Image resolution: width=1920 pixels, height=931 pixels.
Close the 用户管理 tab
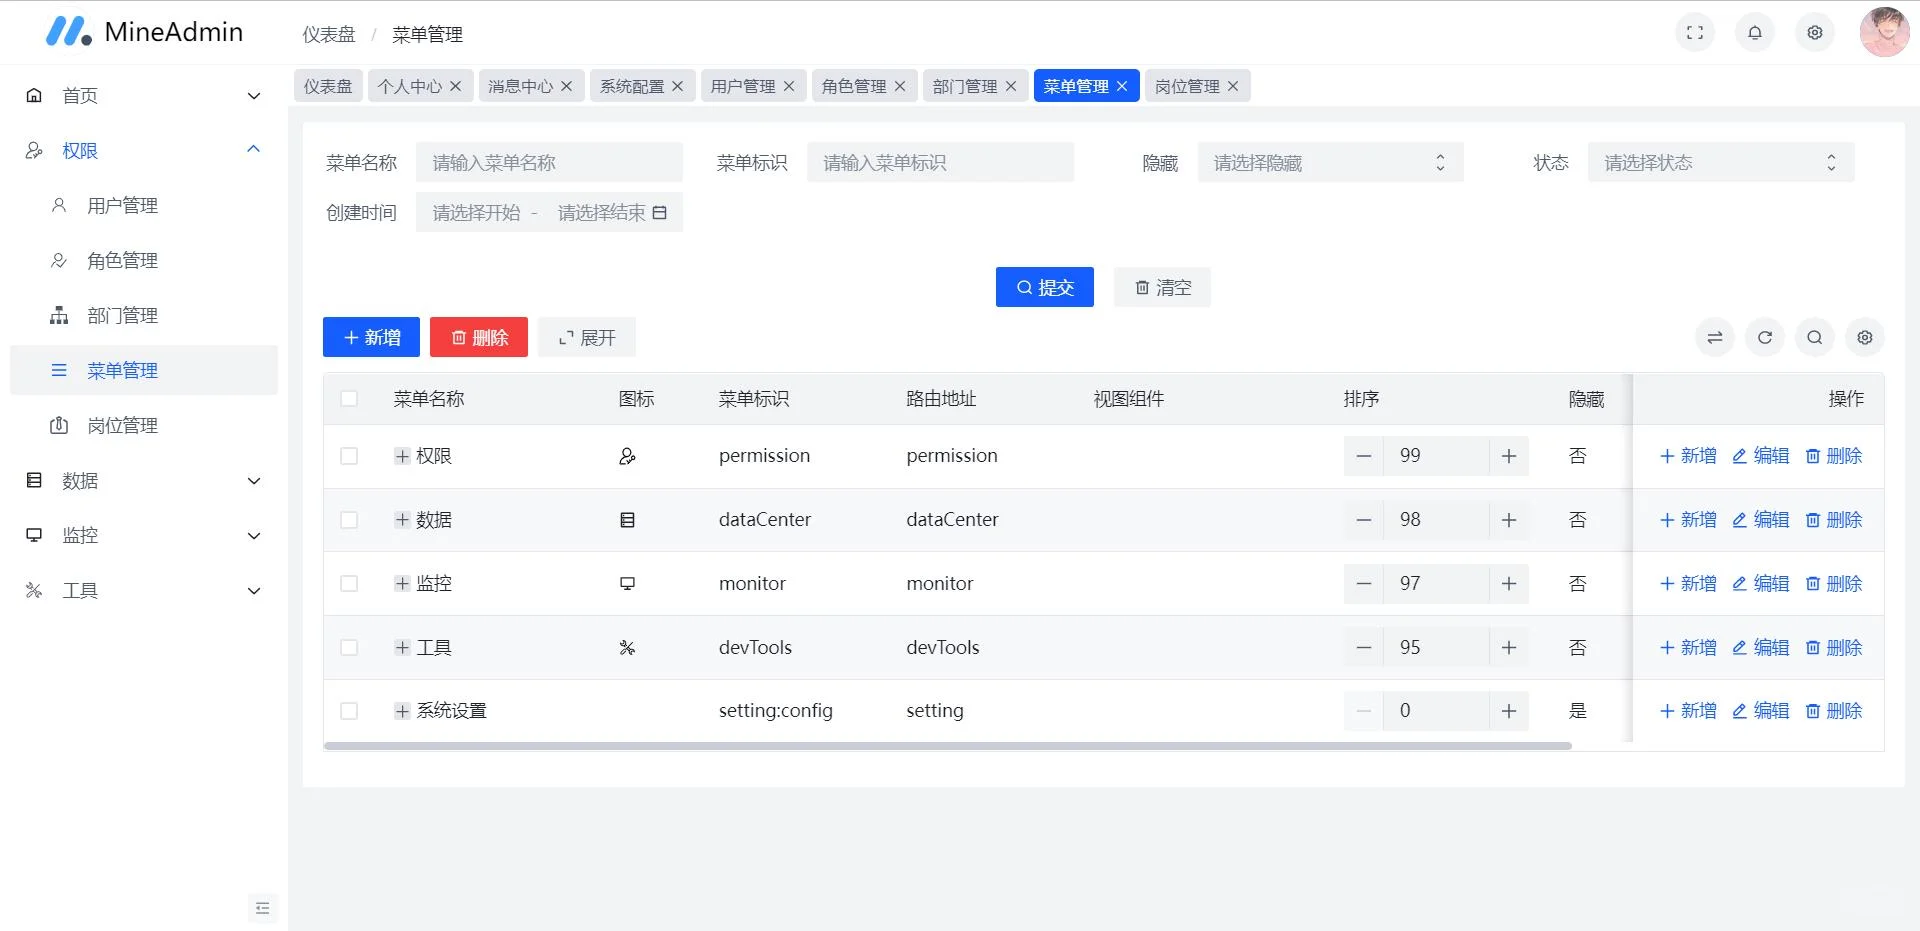click(x=789, y=86)
